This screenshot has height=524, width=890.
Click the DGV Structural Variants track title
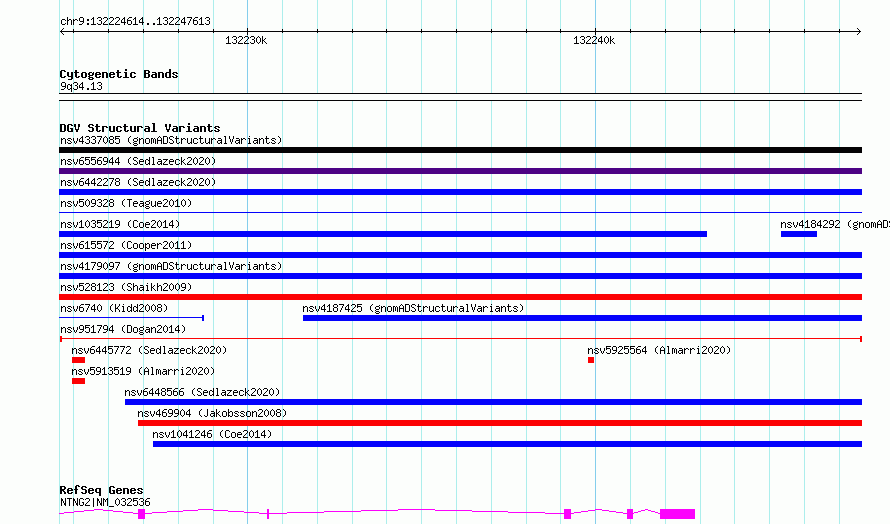pyautogui.click(x=140, y=128)
